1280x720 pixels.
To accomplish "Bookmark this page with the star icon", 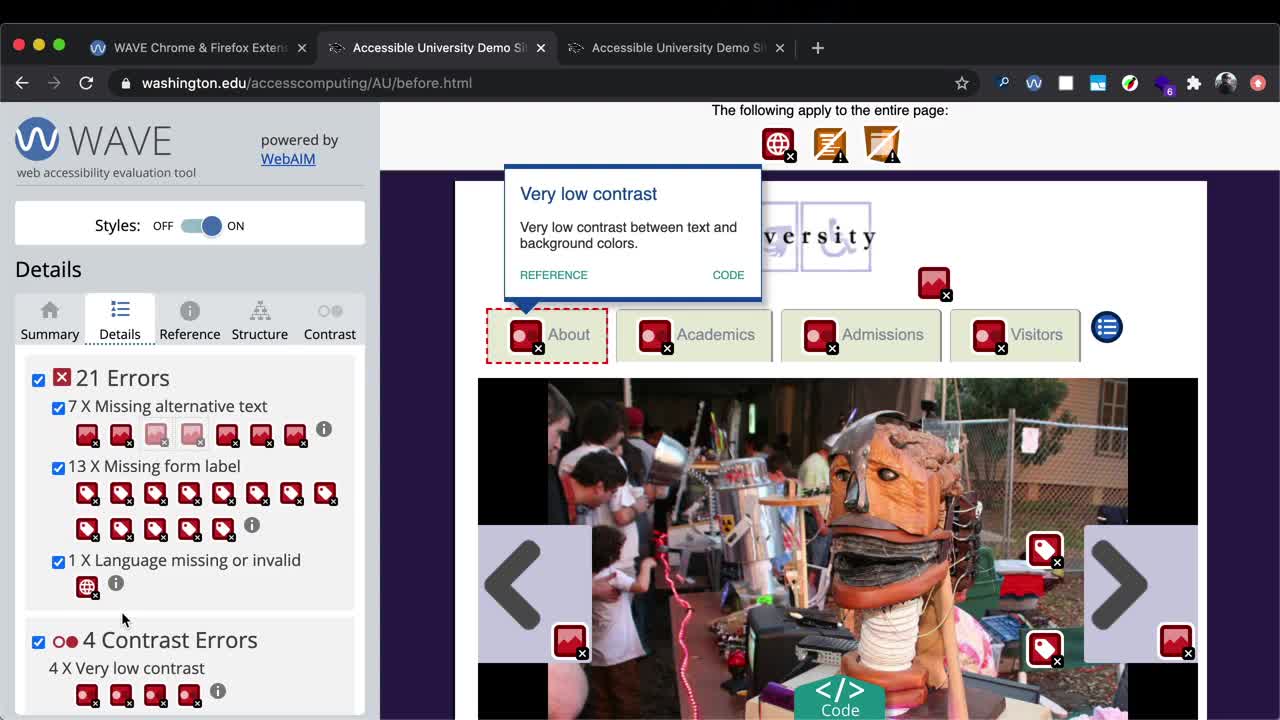I will tap(961, 83).
